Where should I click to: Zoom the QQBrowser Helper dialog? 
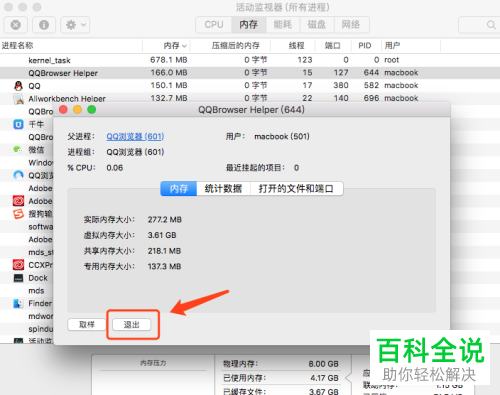point(92,110)
